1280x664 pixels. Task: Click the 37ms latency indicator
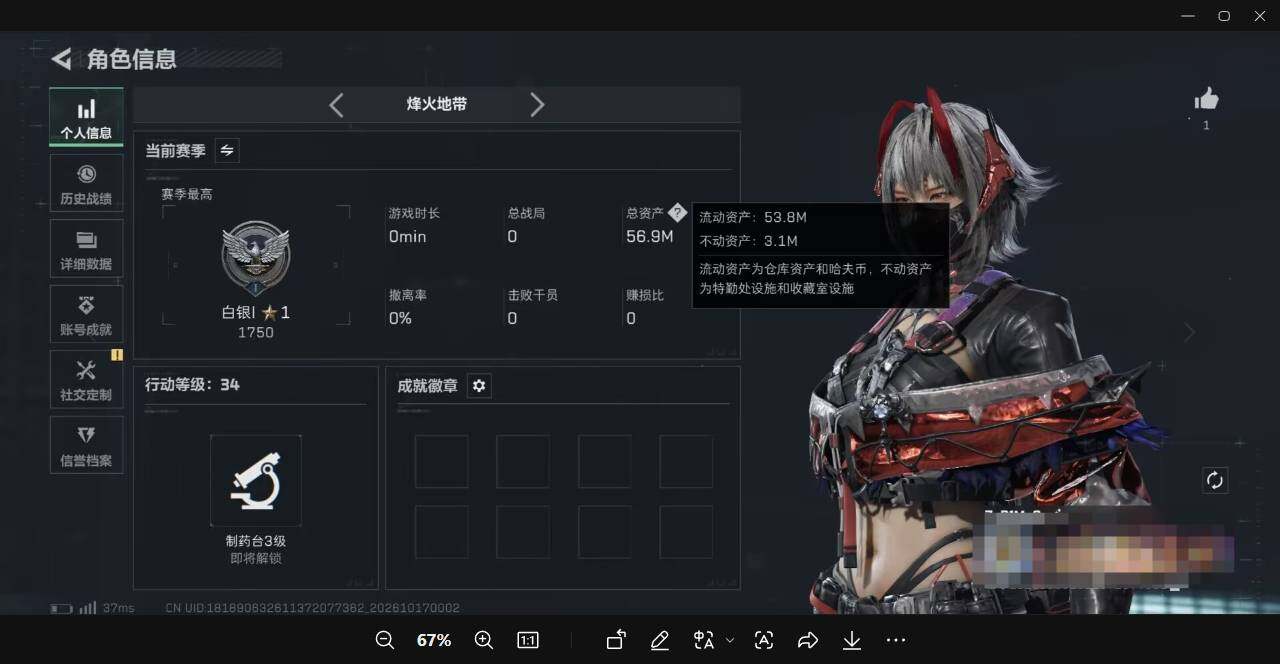[x=118, y=608]
